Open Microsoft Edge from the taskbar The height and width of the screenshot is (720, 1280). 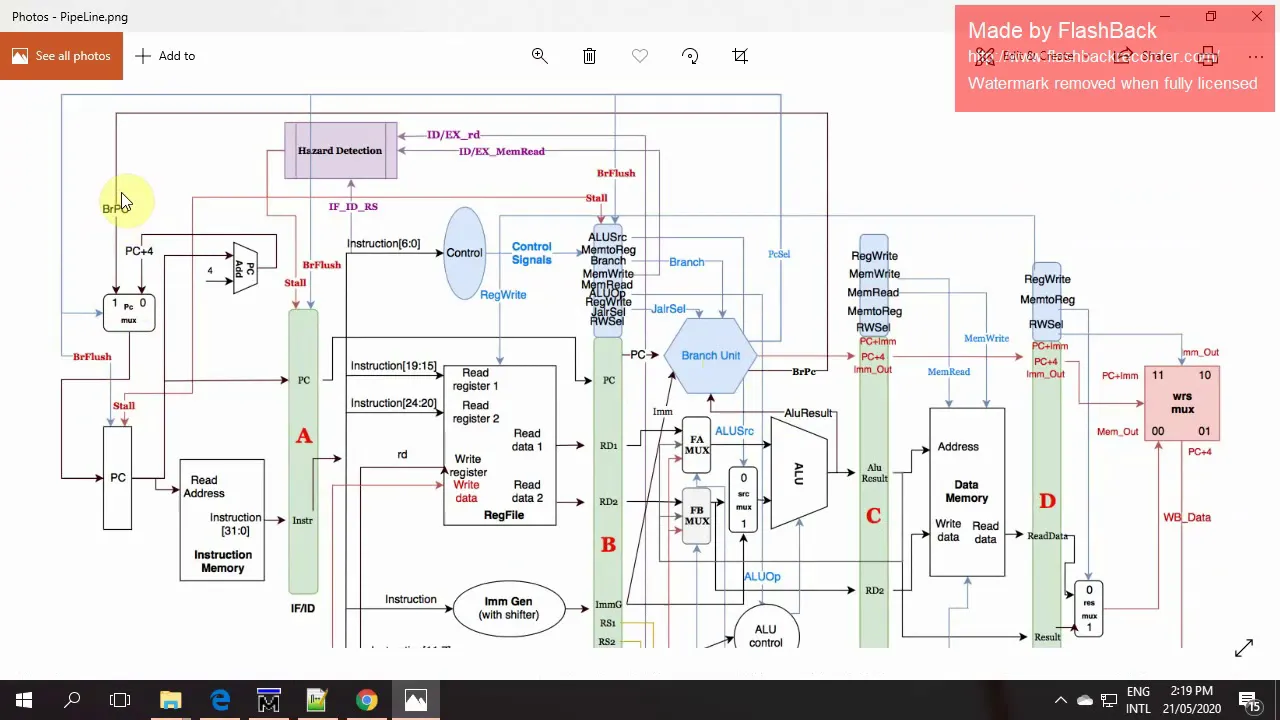[x=220, y=700]
